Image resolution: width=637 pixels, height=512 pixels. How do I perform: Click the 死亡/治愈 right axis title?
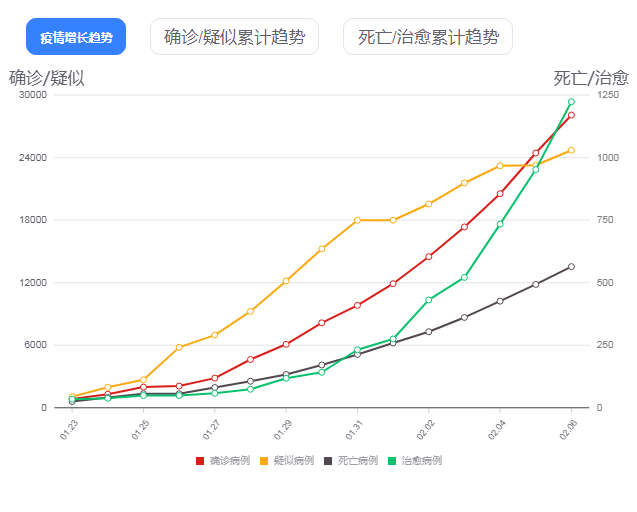[591, 77]
